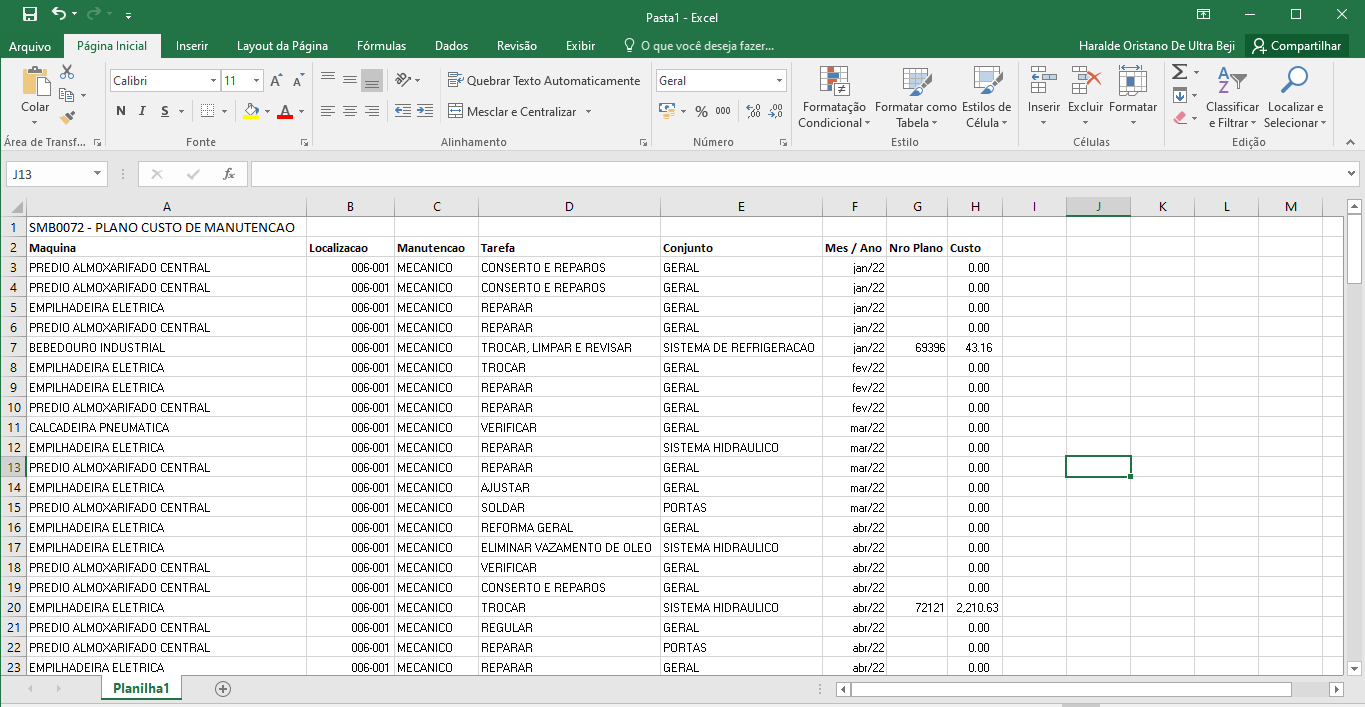Center the text horizontally
Image resolution: width=1365 pixels, height=707 pixels.
349,112
